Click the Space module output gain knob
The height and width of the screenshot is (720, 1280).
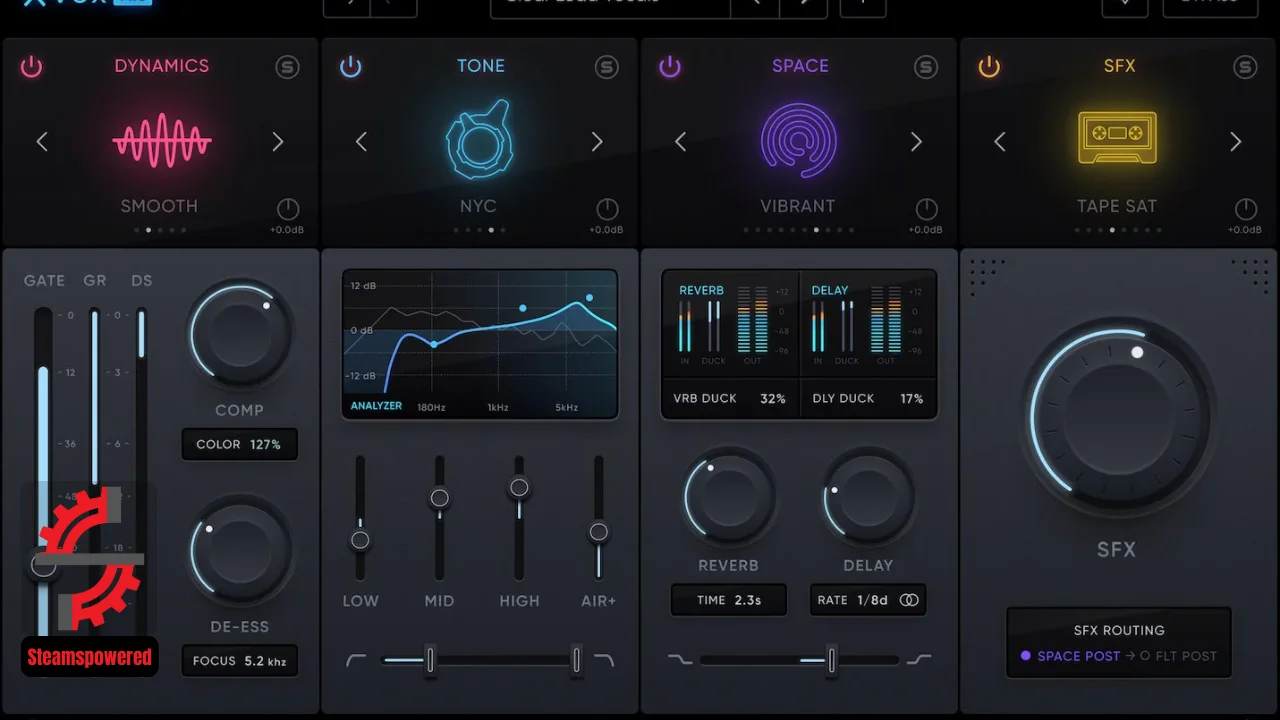coord(927,209)
